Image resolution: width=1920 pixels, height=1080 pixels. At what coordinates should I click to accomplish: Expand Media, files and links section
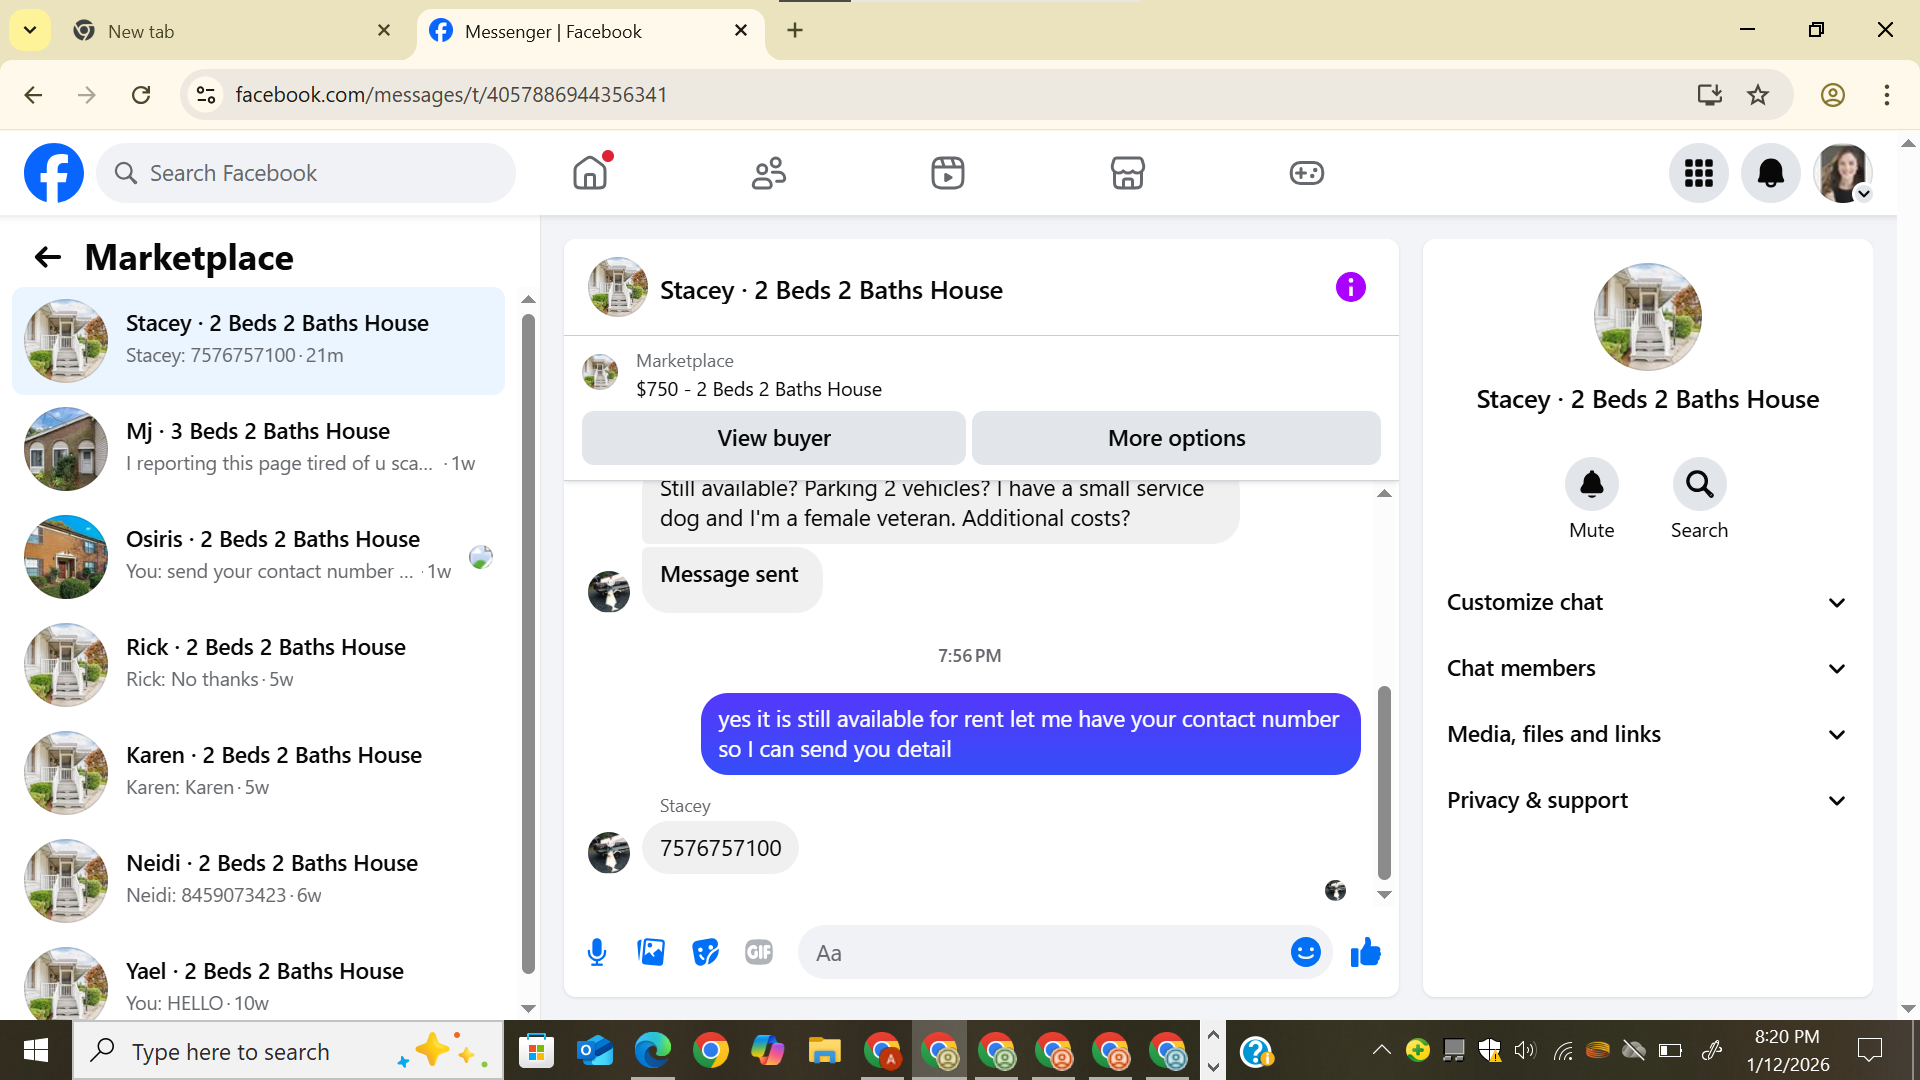[x=1645, y=734]
